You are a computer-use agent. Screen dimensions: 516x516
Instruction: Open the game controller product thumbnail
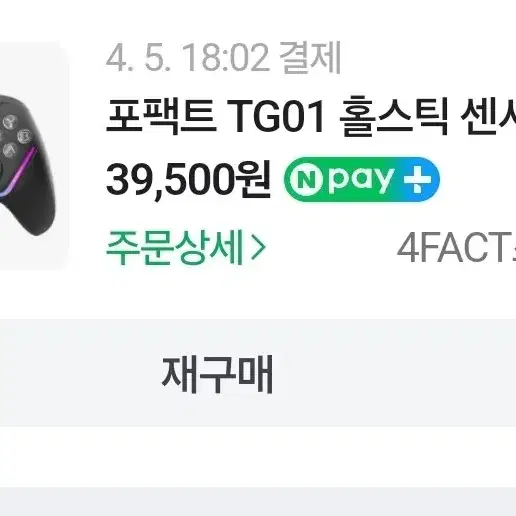point(33,155)
